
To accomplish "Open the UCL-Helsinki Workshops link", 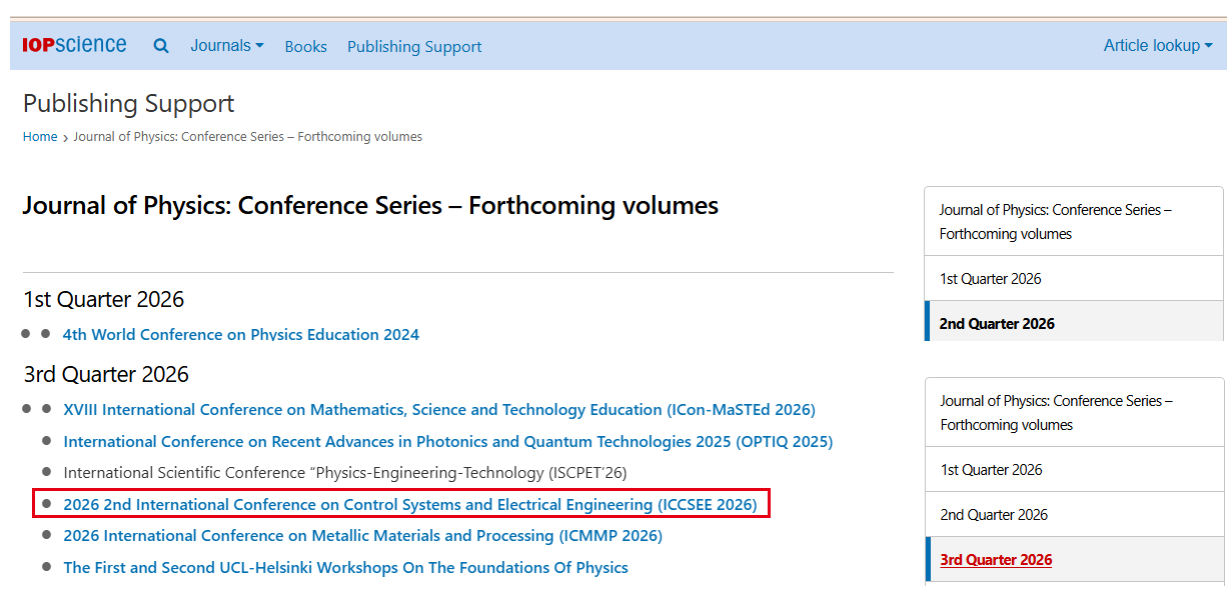I will click(346, 568).
